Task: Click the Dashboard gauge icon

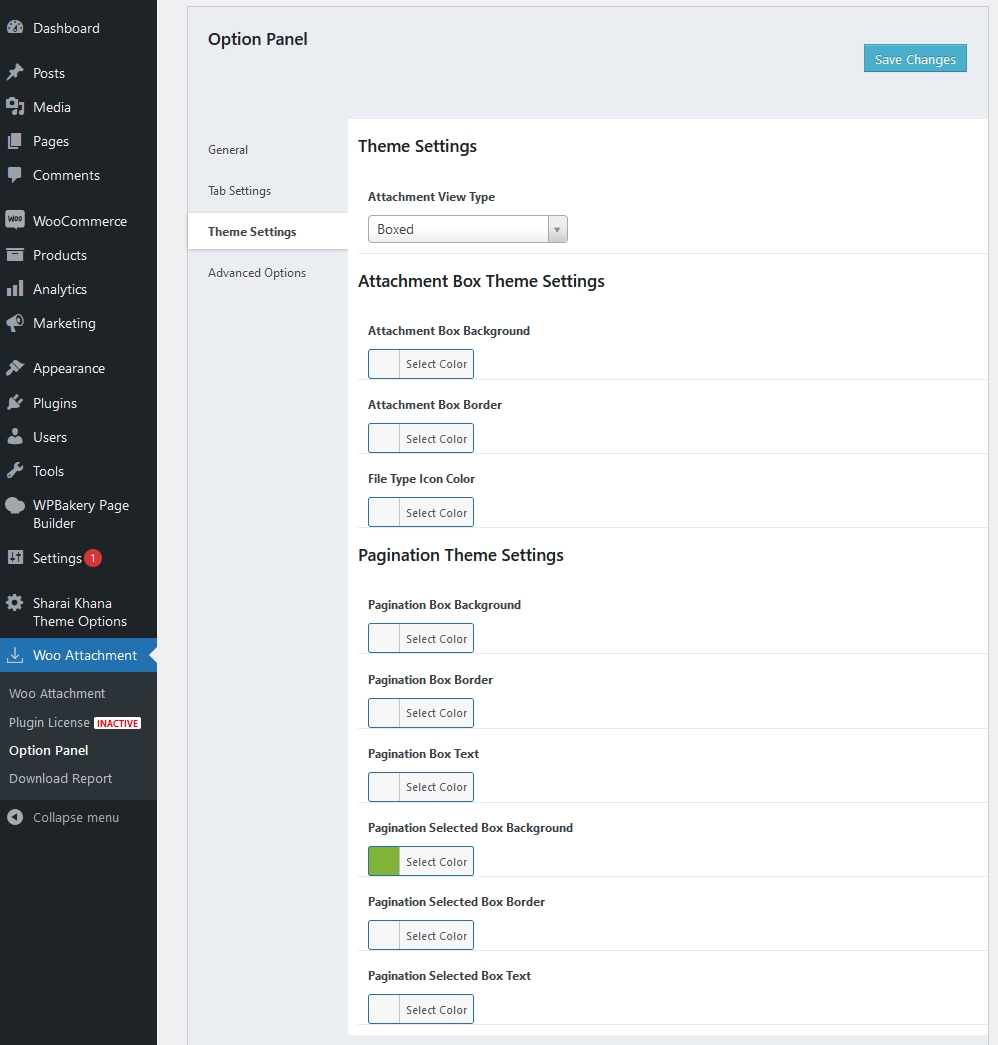Action: pyautogui.click(x=15, y=28)
